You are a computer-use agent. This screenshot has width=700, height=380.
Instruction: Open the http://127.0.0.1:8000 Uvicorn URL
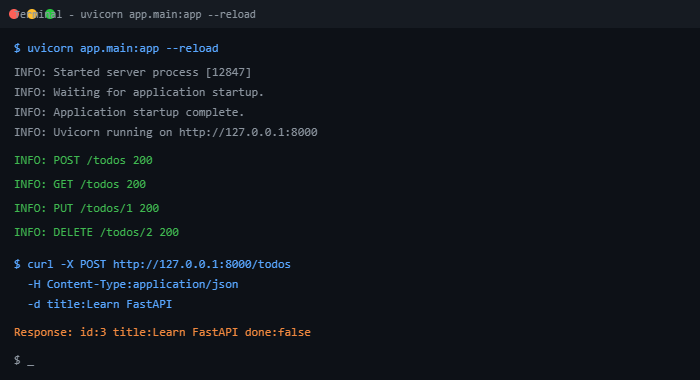coord(248,132)
